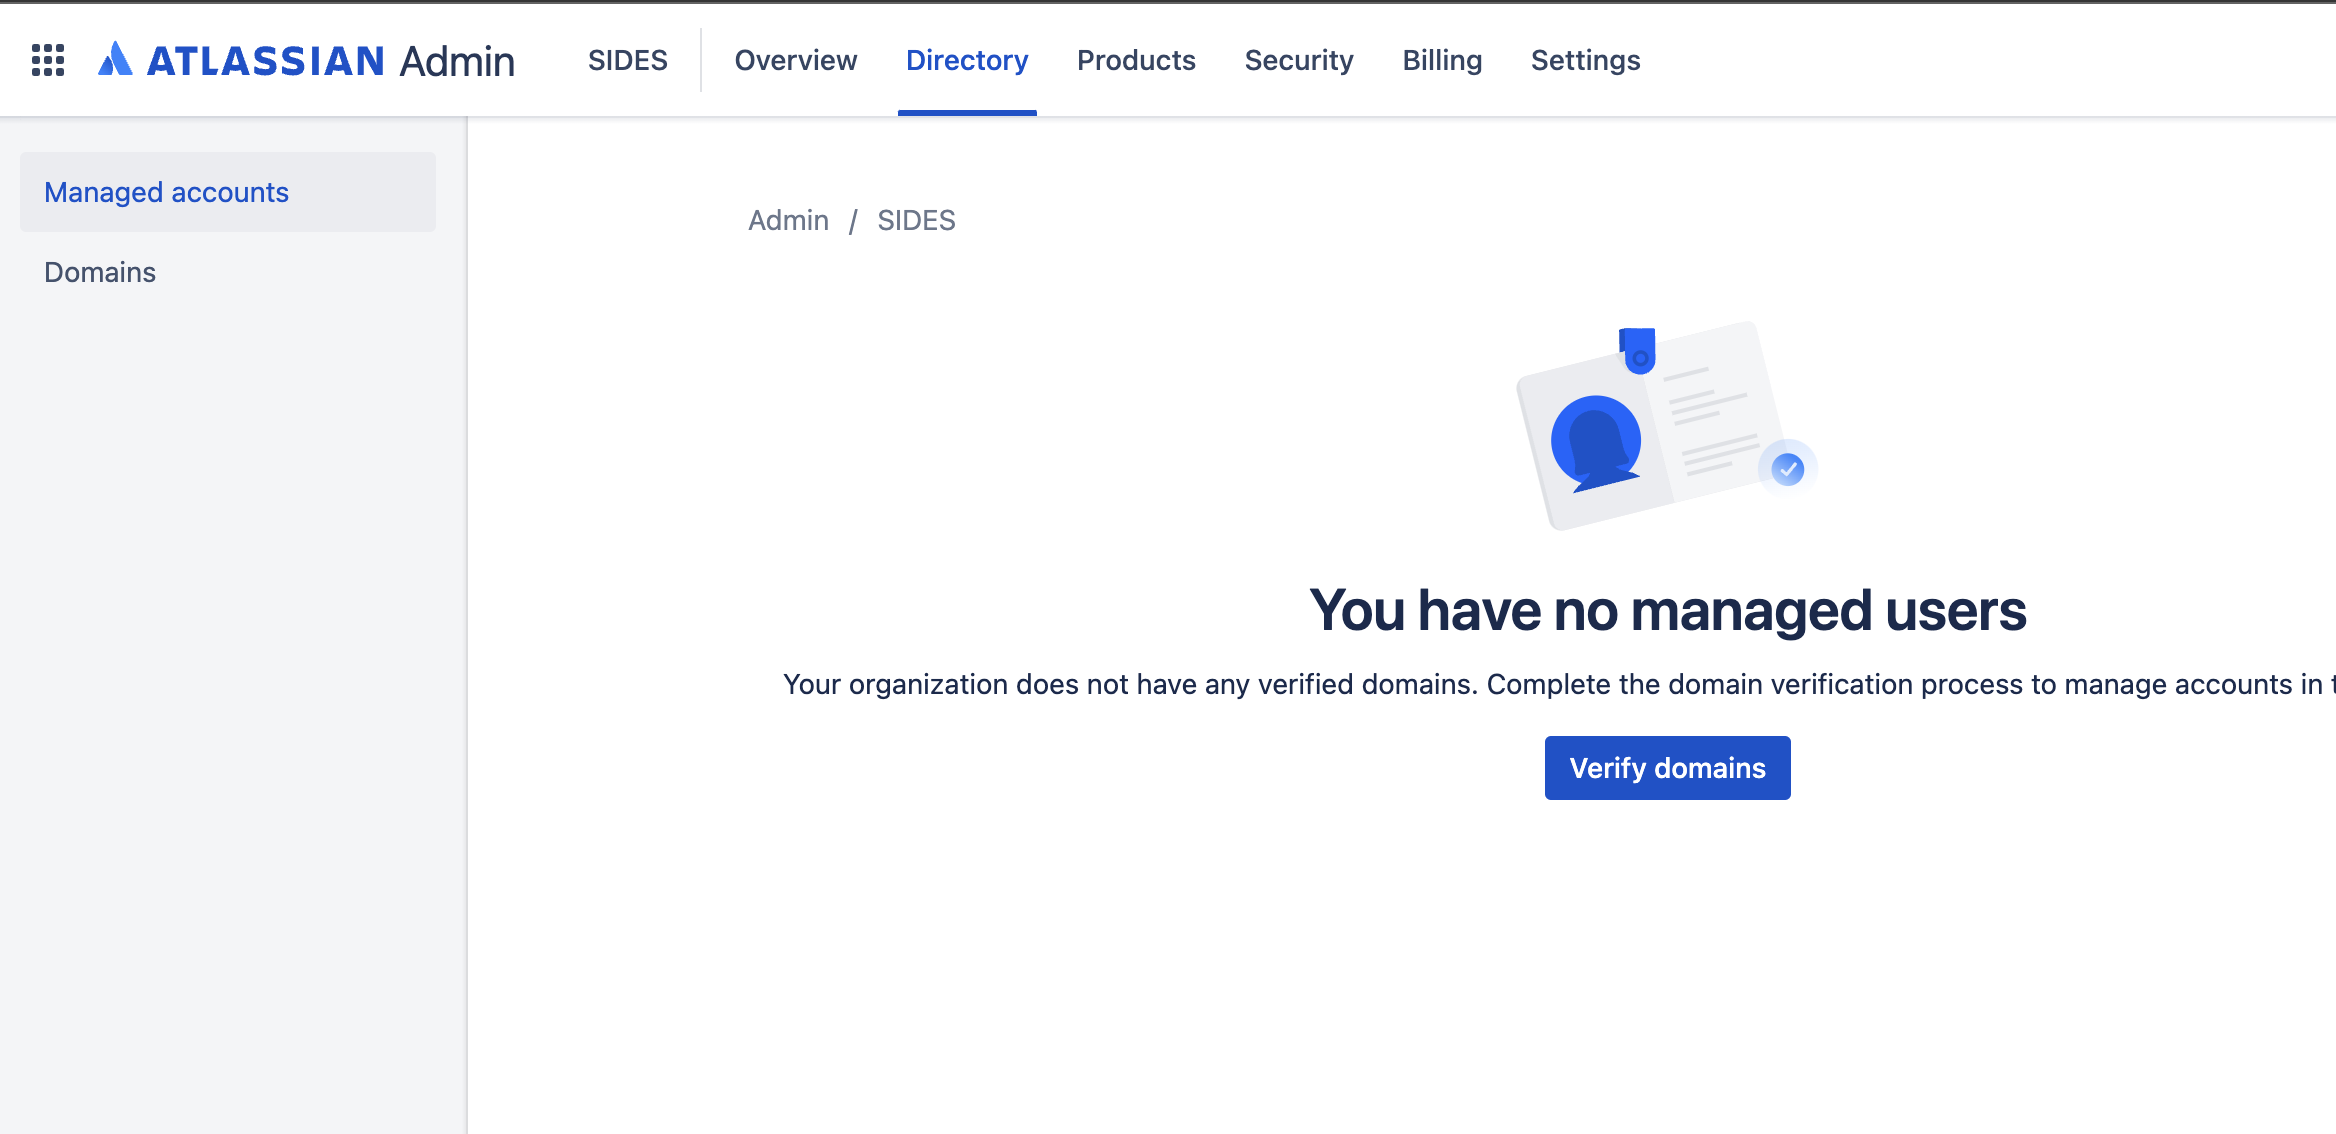Screen dimensions: 2336x1134
Task: Open the Settings section
Action: click(1584, 60)
